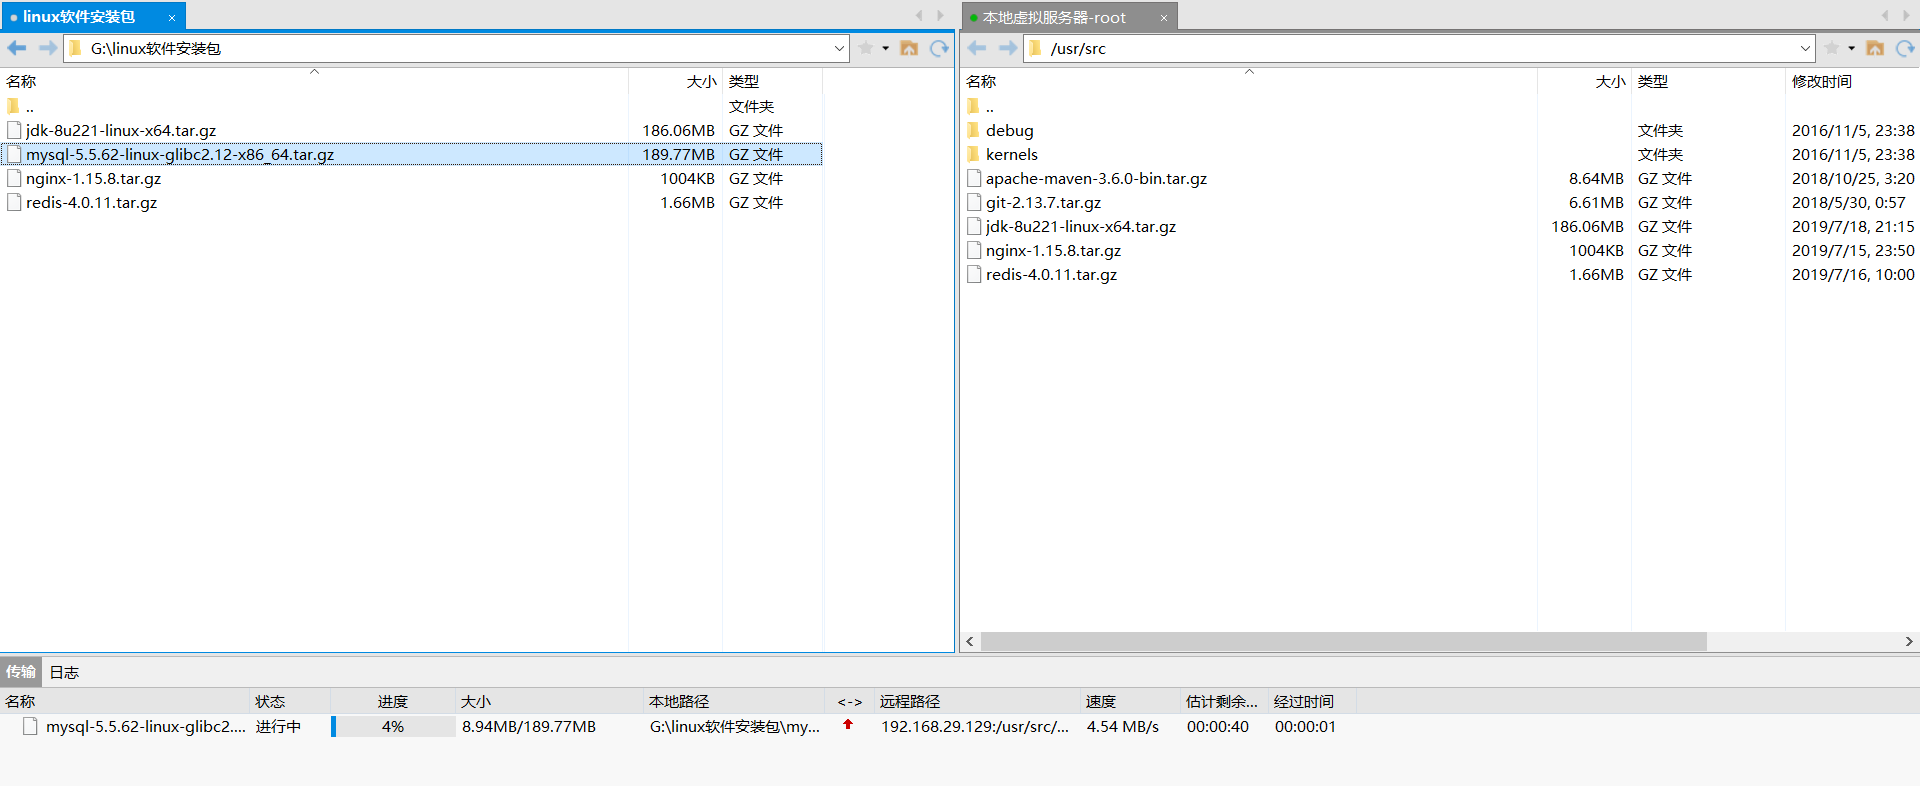1920x786 pixels.
Task: Expand the local path G:\linux软件安装包 dropdown
Action: tap(839, 48)
